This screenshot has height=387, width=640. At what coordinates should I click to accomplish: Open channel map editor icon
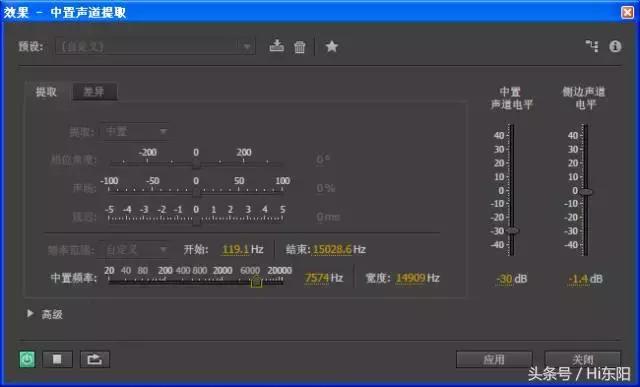tap(592, 46)
